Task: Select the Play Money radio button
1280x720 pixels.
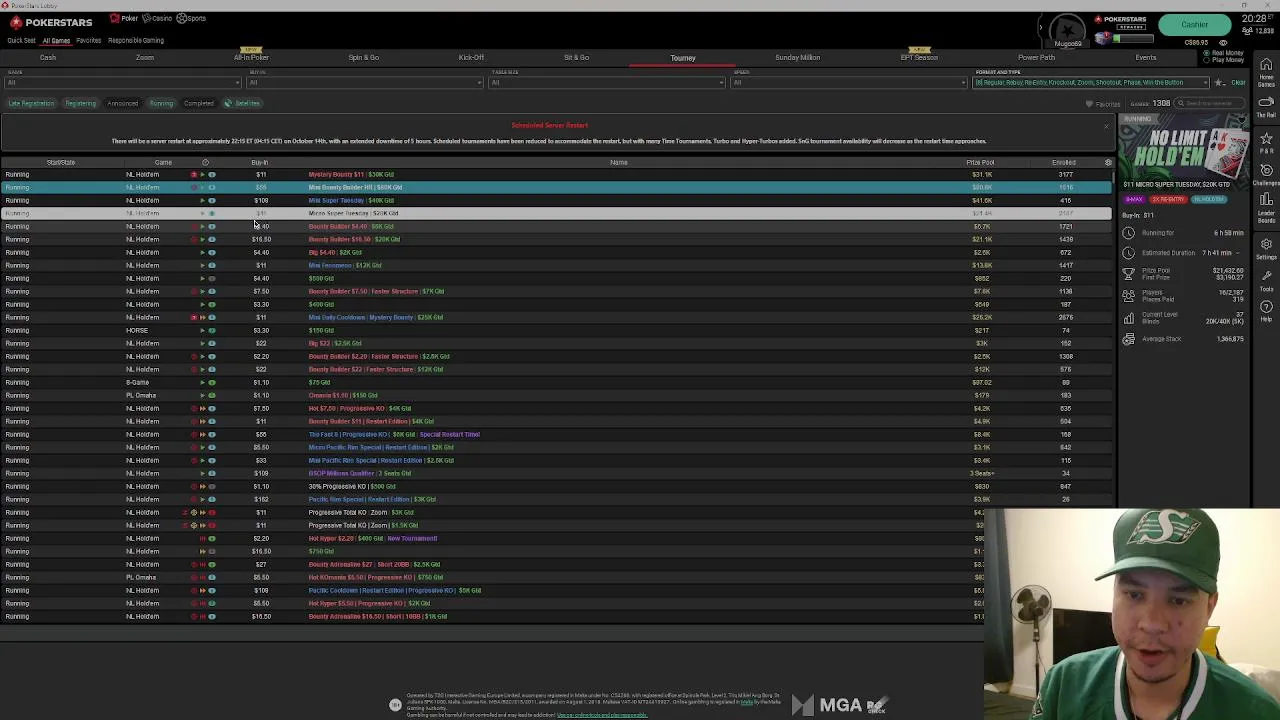Action: pos(1206,60)
